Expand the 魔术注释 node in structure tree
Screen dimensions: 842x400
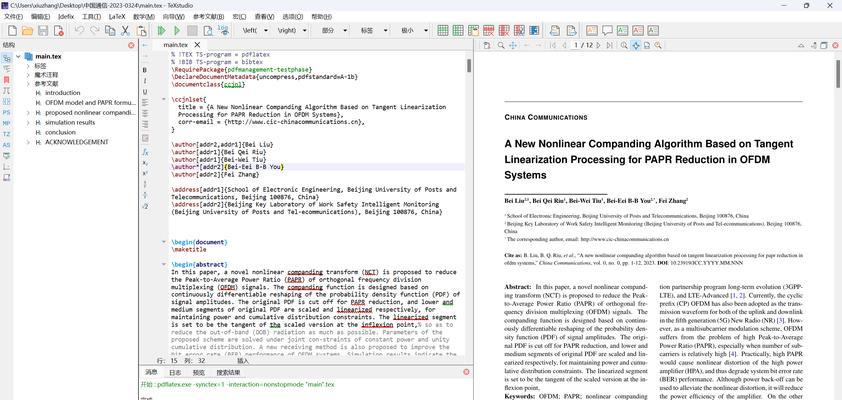[x=28, y=75]
